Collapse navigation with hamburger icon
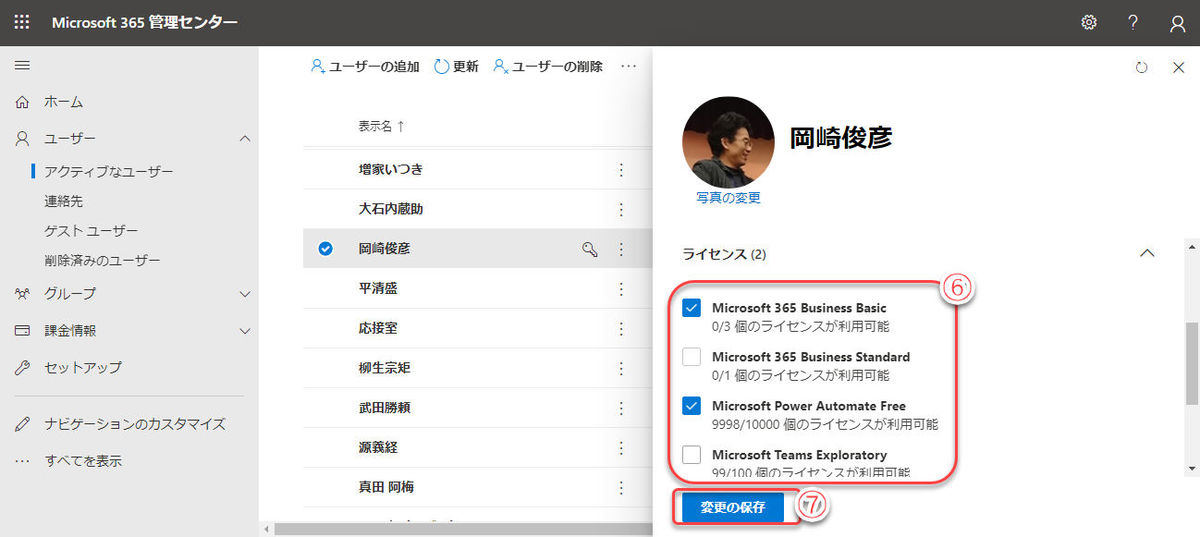 [x=22, y=65]
